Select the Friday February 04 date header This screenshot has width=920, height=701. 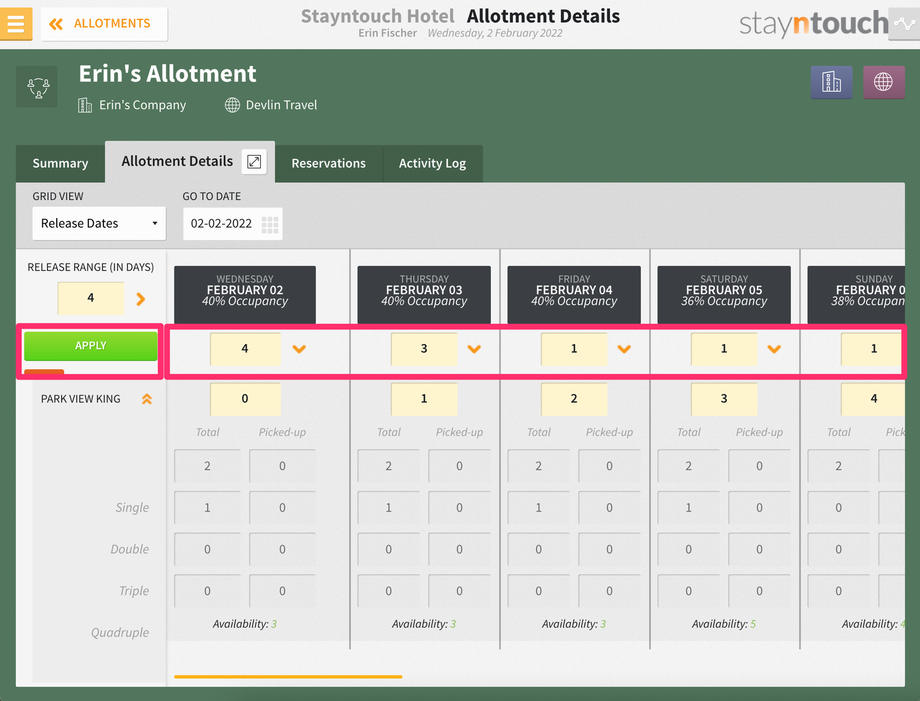(574, 294)
